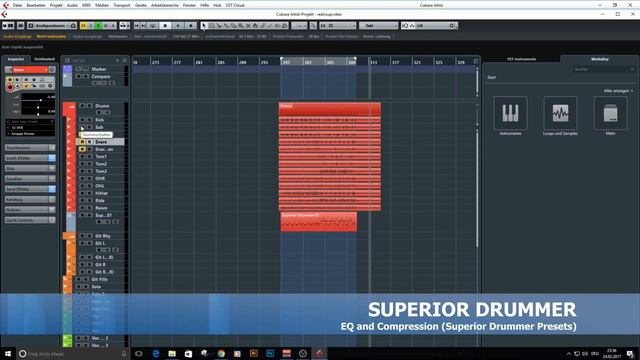The image size is (640, 360).
Task: Toggle the W write automation button
Action: click(x=106, y=26)
